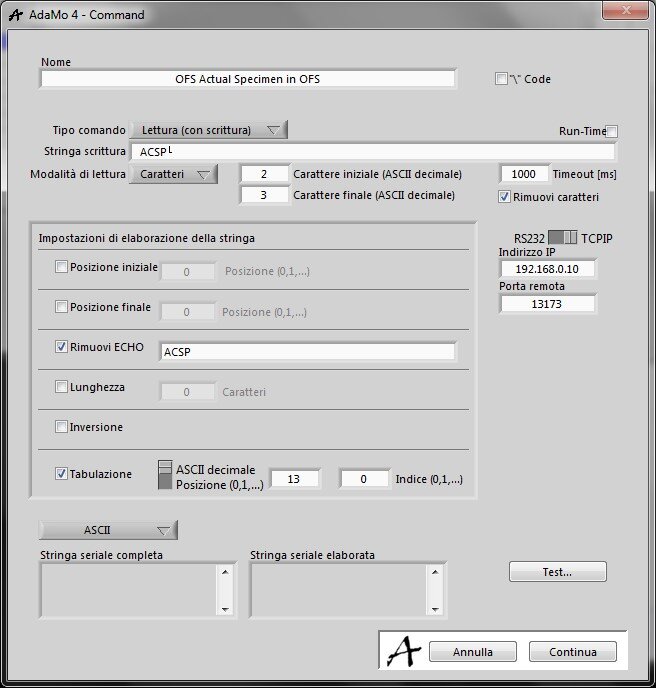Open the Tipo comando dropdown
The image size is (656, 688).
pyautogui.click(x=209, y=130)
